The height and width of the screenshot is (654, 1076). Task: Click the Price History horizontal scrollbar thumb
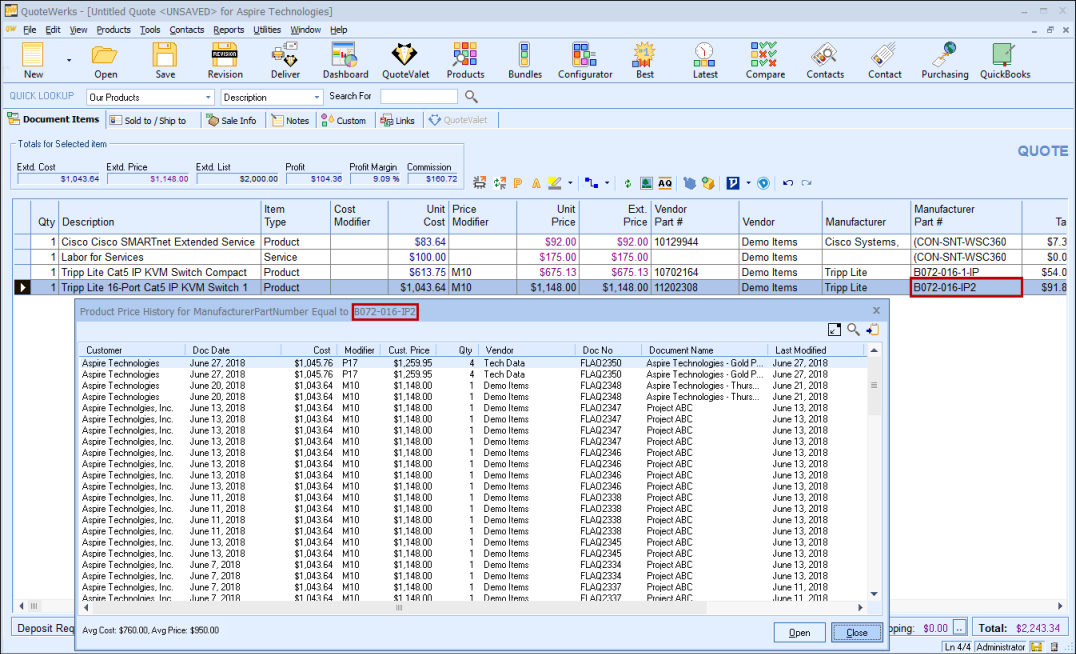click(399, 607)
